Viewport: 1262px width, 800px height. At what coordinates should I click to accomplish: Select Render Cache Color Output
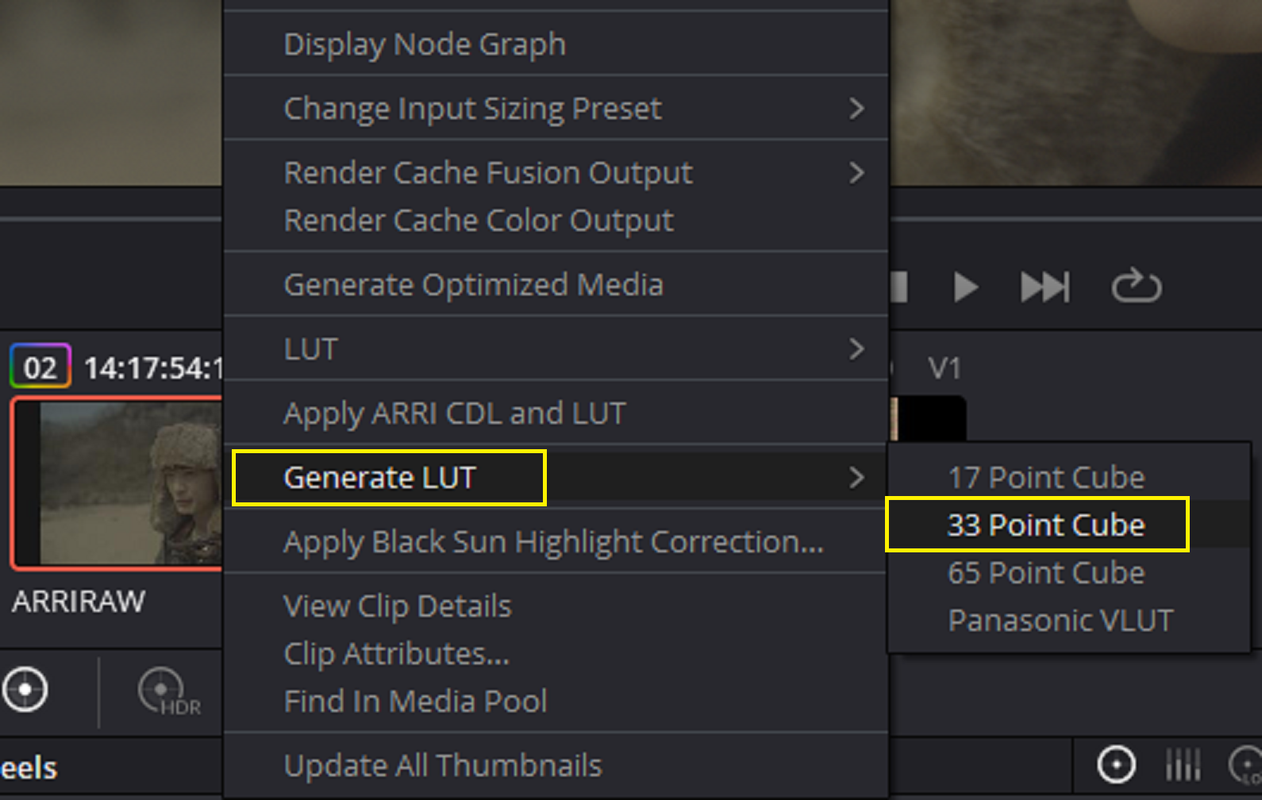click(x=556, y=220)
